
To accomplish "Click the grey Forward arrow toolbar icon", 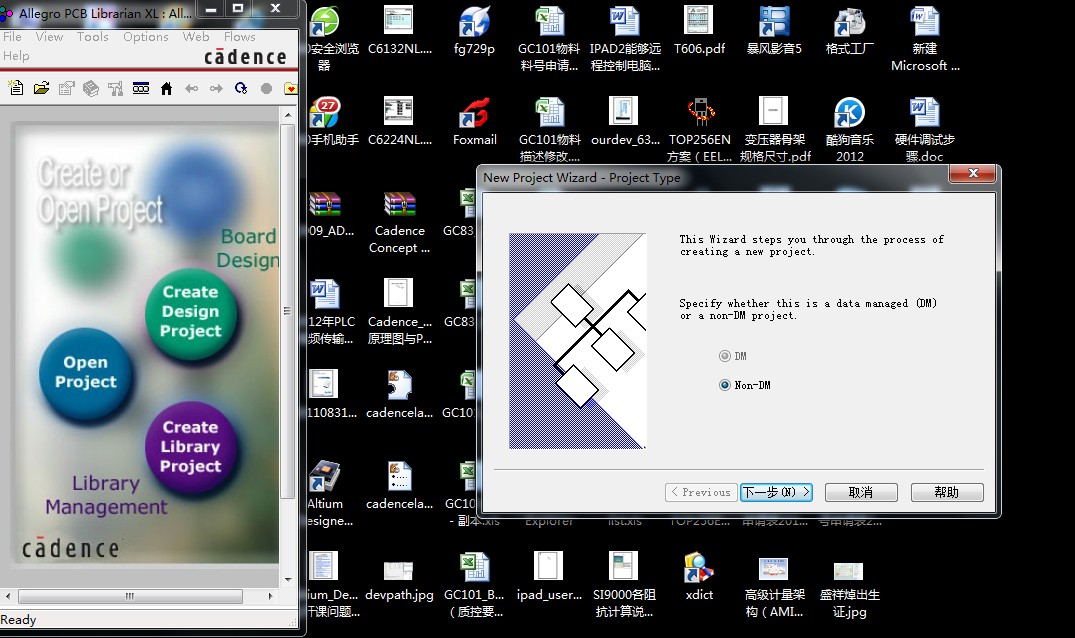I will (x=216, y=88).
